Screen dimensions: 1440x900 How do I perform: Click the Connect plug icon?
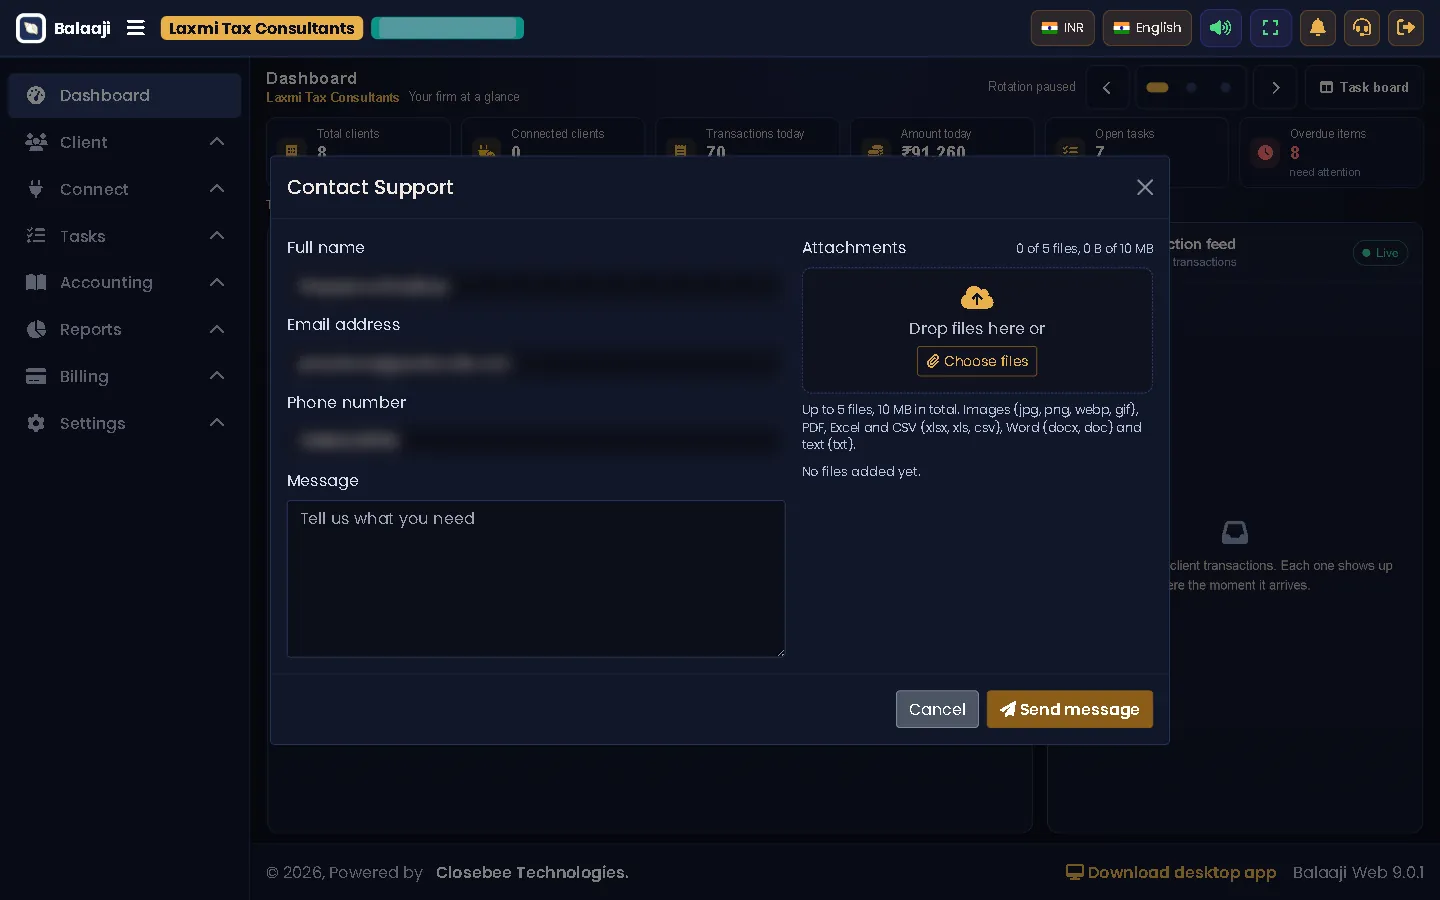[36, 189]
